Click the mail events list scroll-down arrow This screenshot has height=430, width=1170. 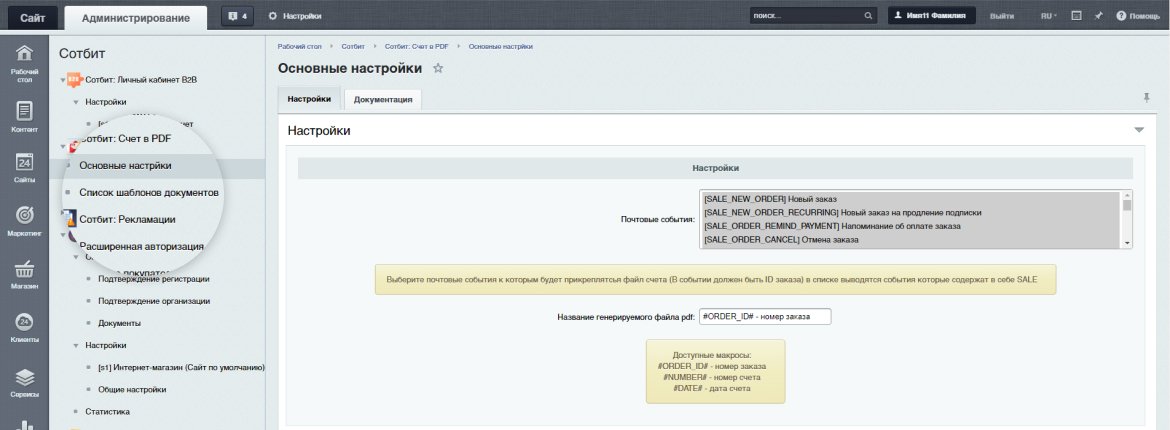pyautogui.click(x=1127, y=243)
